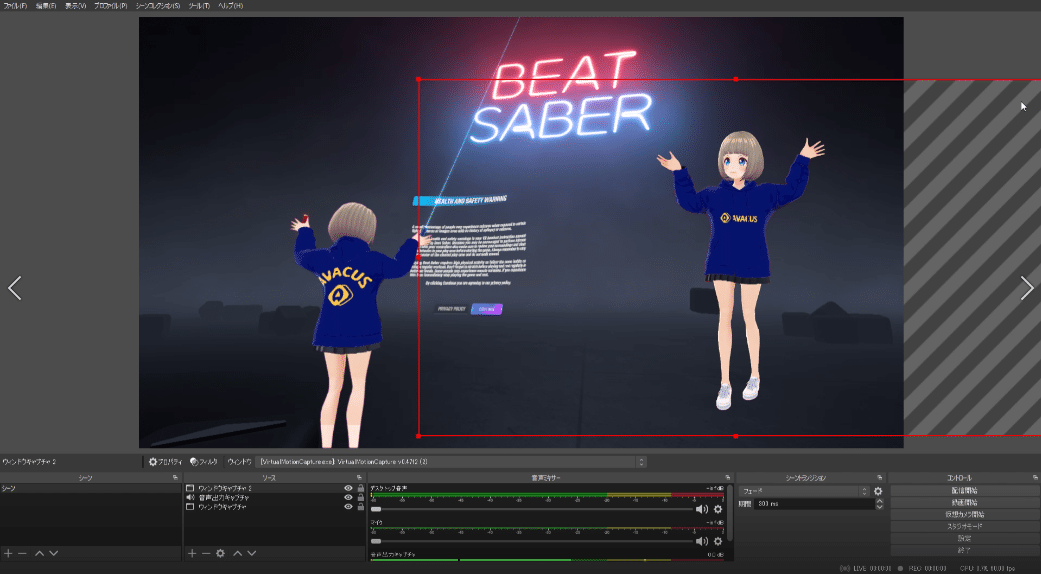Hide 音声出力キャプチャ with its eye icon
This screenshot has height=574, width=1041.
pyautogui.click(x=348, y=498)
